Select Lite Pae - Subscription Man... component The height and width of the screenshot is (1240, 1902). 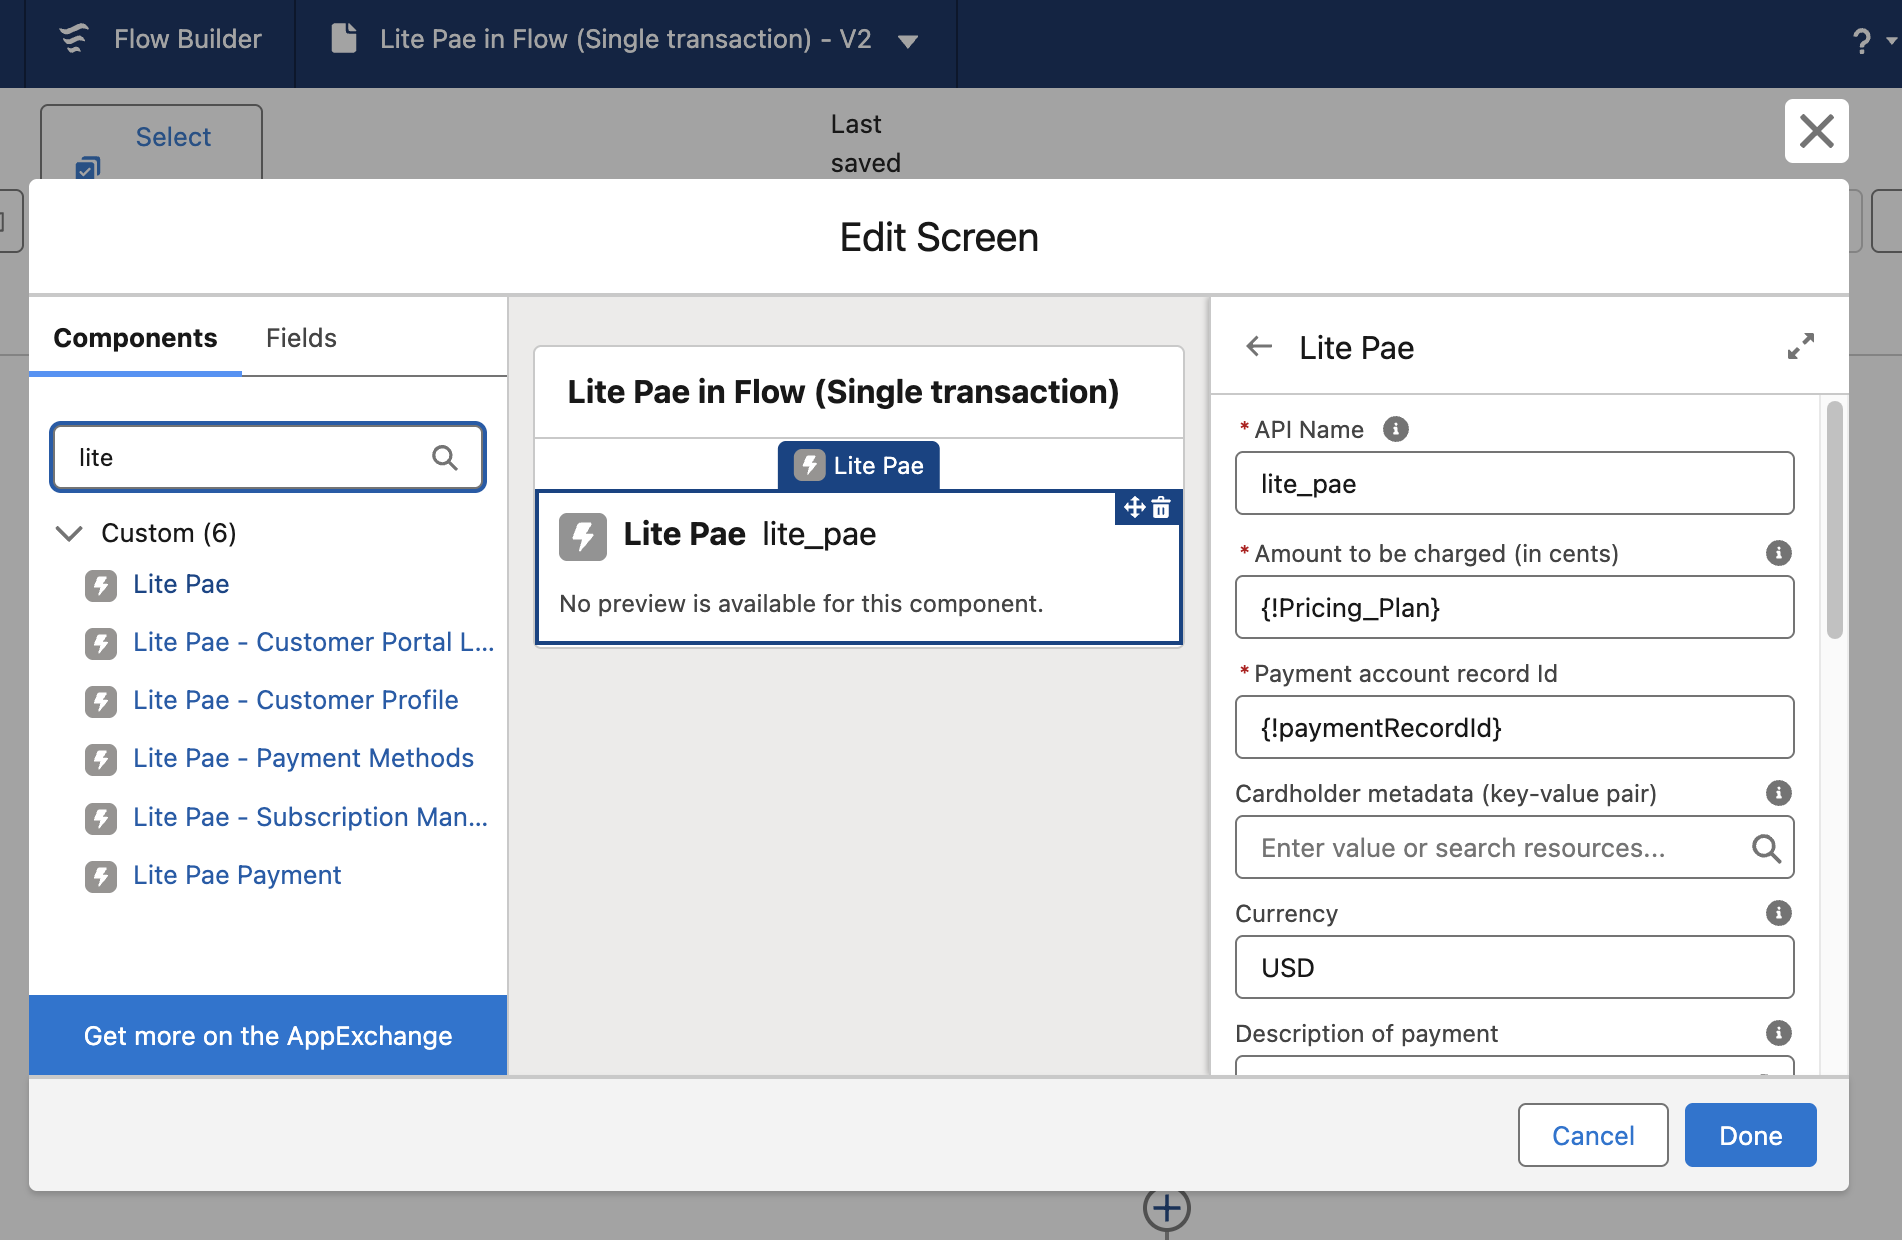point(311,817)
